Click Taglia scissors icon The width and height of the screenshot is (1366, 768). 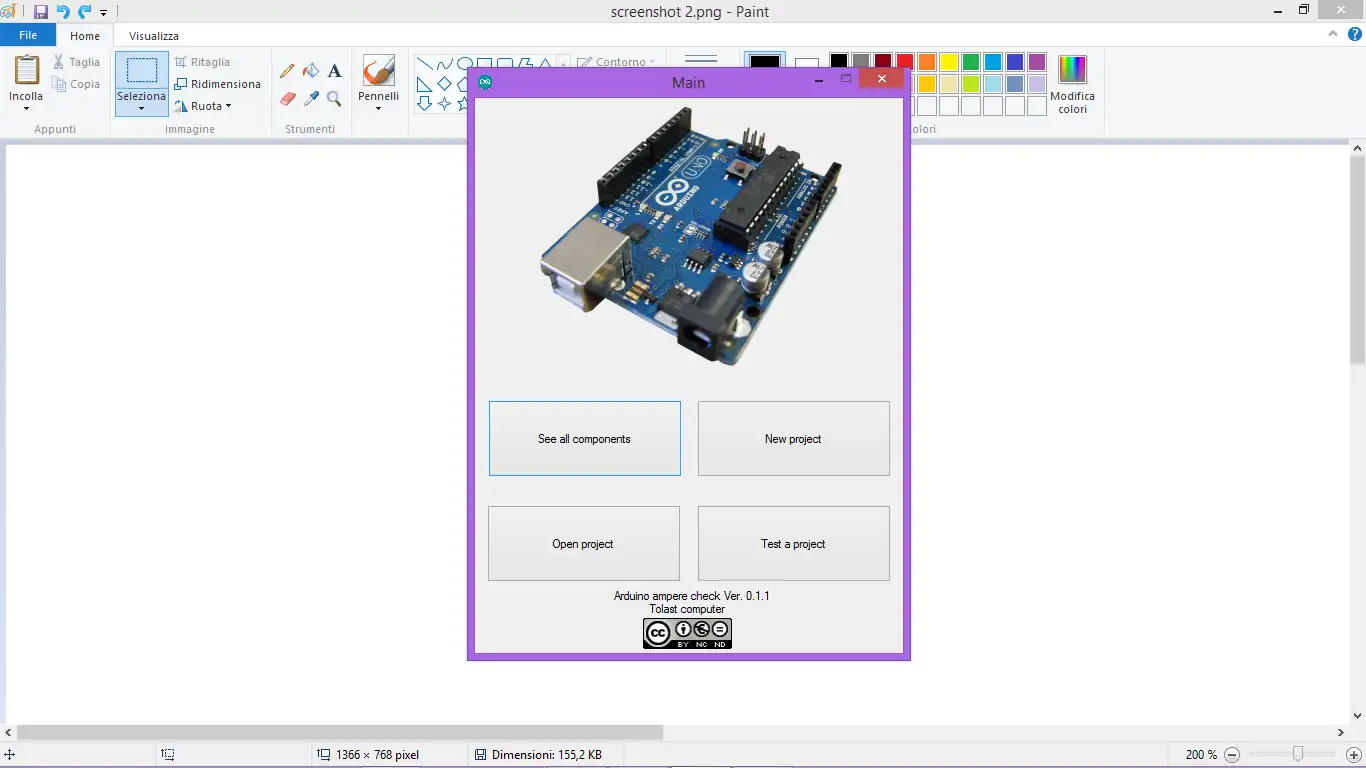(60, 62)
